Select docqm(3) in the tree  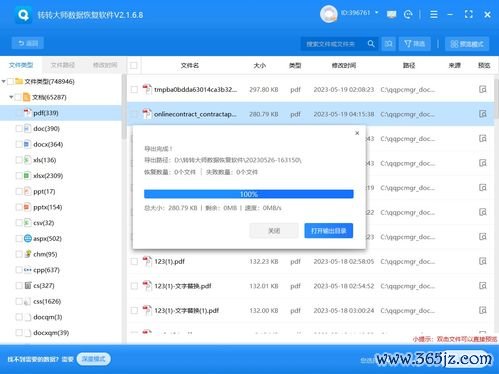pyautogui.click(x=48, y=317)
